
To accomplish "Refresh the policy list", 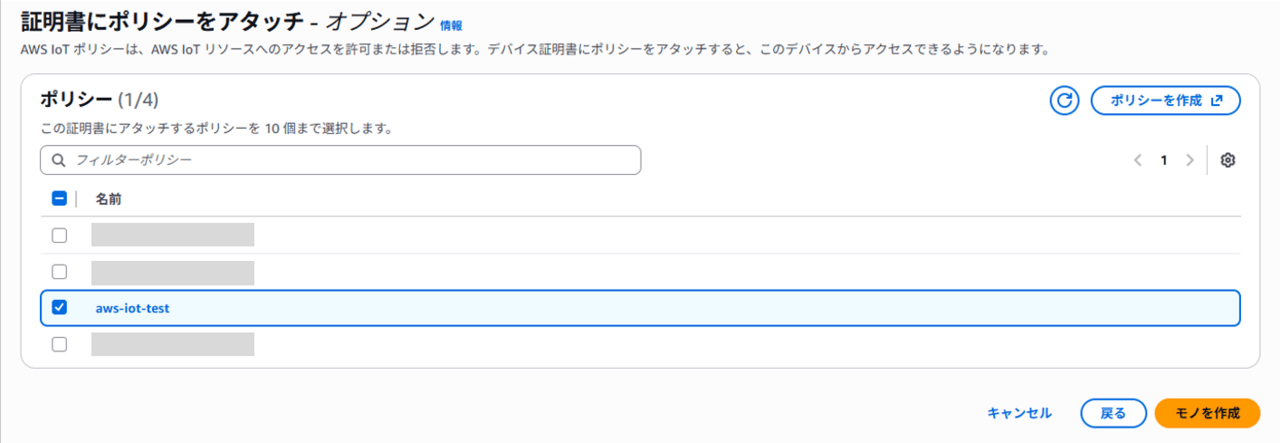I will pos(1065,100).
